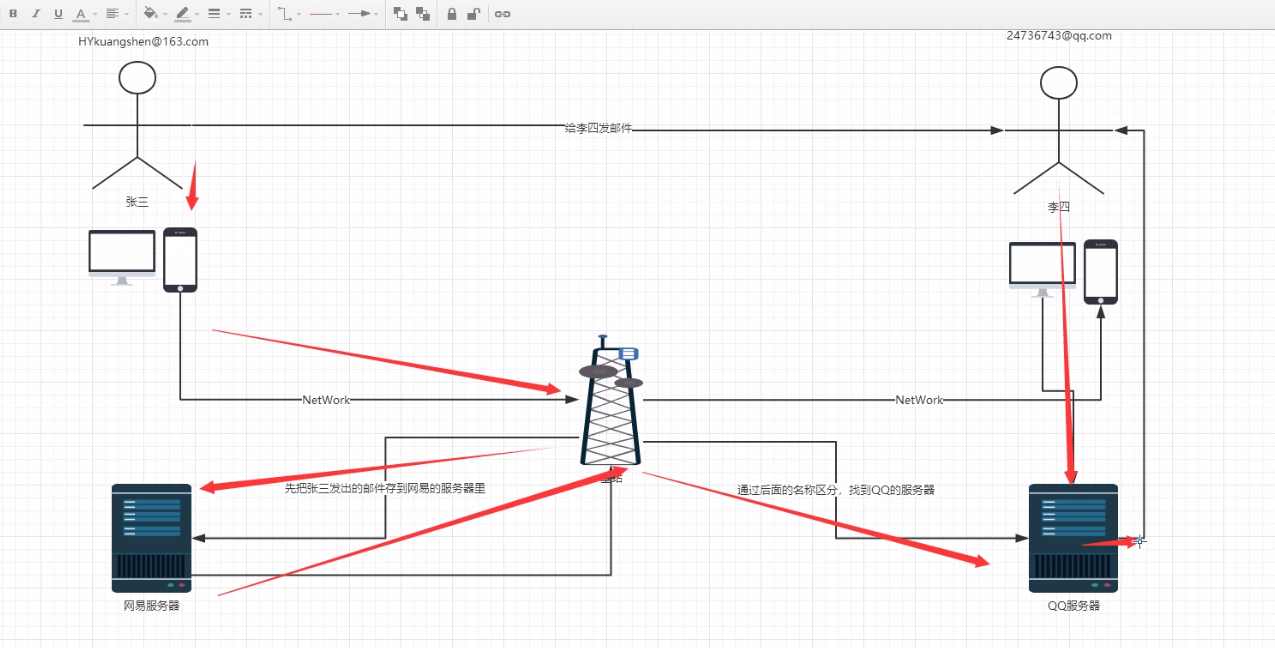Click the unlock shape icon
The height and width of the screenshot is (648, 1275).
click(x=474, y=14)
